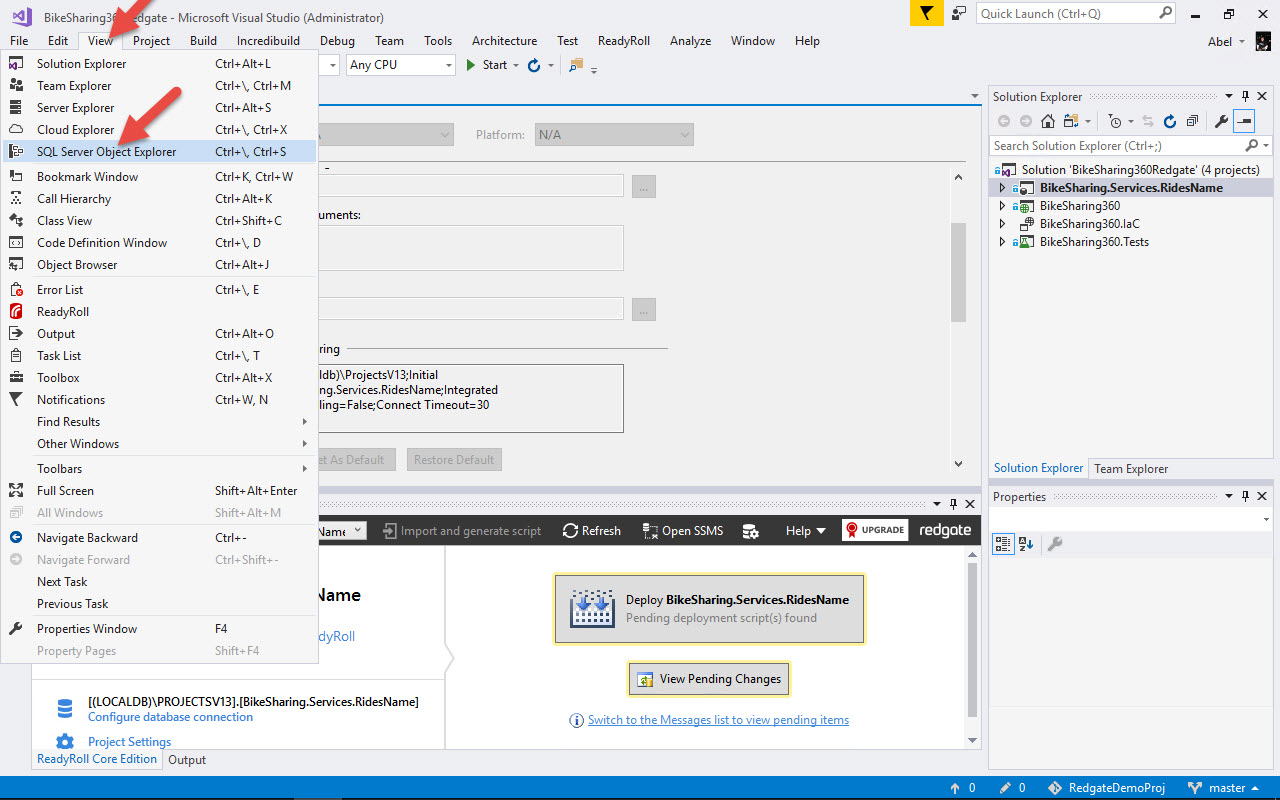1280x800 pixels.
Task: Click Deploy BikeSharing.Services.RidesName button
Action: [709, 609]
